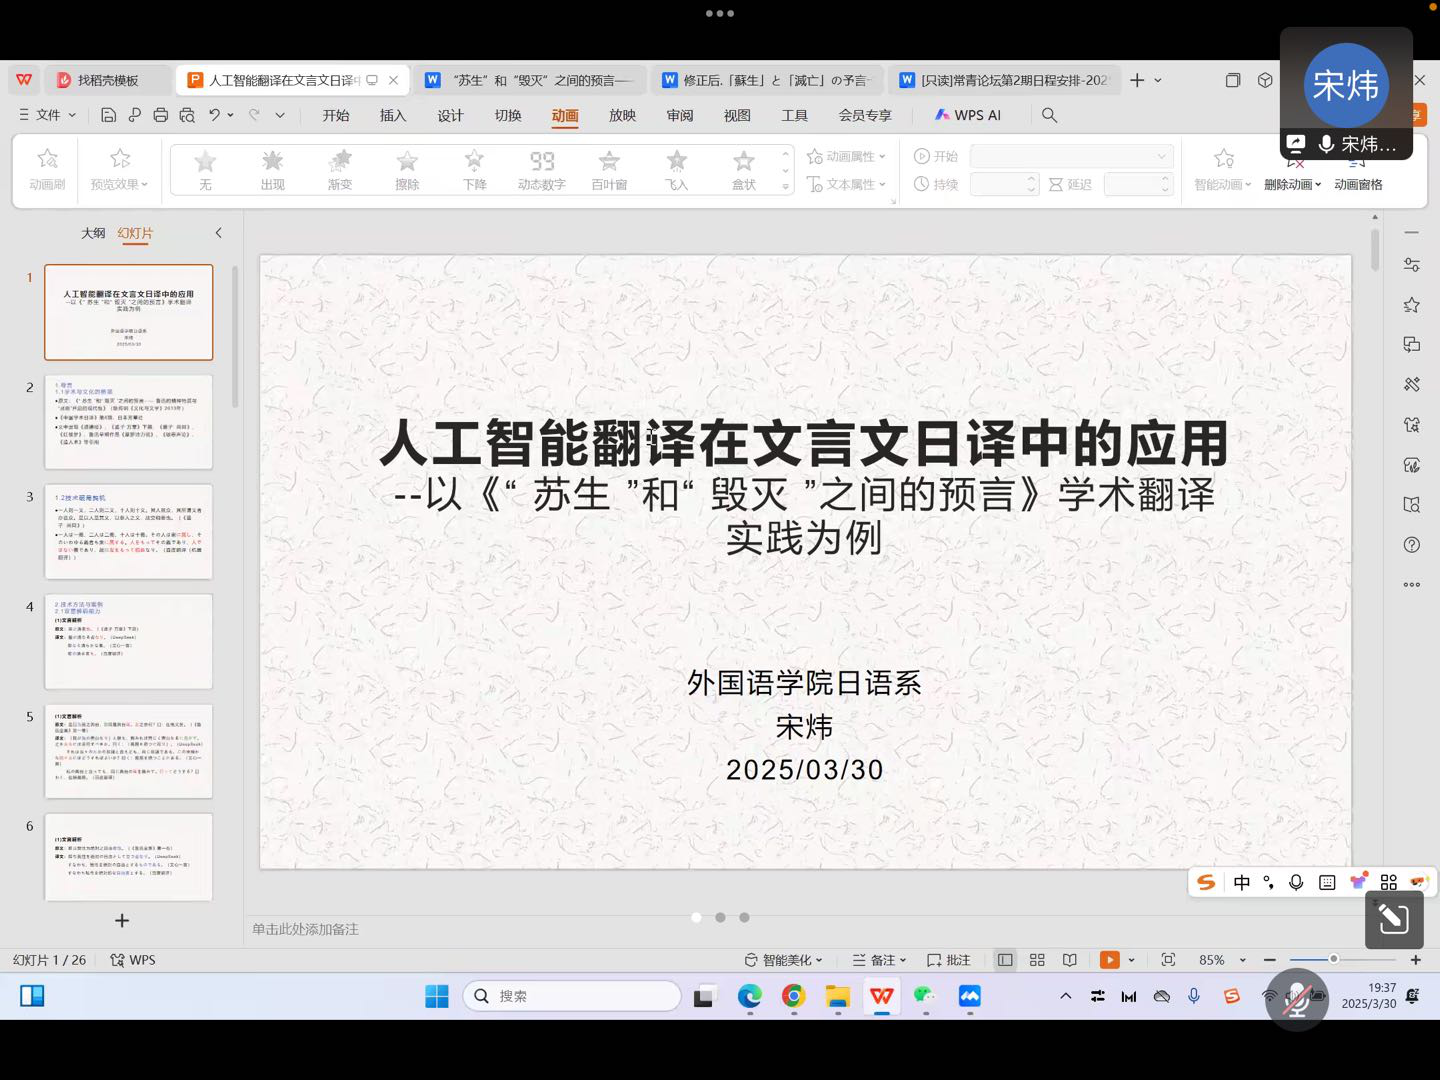Image resolution: width=1440 pixels, height=1080 pixels.
Task: Open the 大纲 outline tab
Action: click(93, 233)
